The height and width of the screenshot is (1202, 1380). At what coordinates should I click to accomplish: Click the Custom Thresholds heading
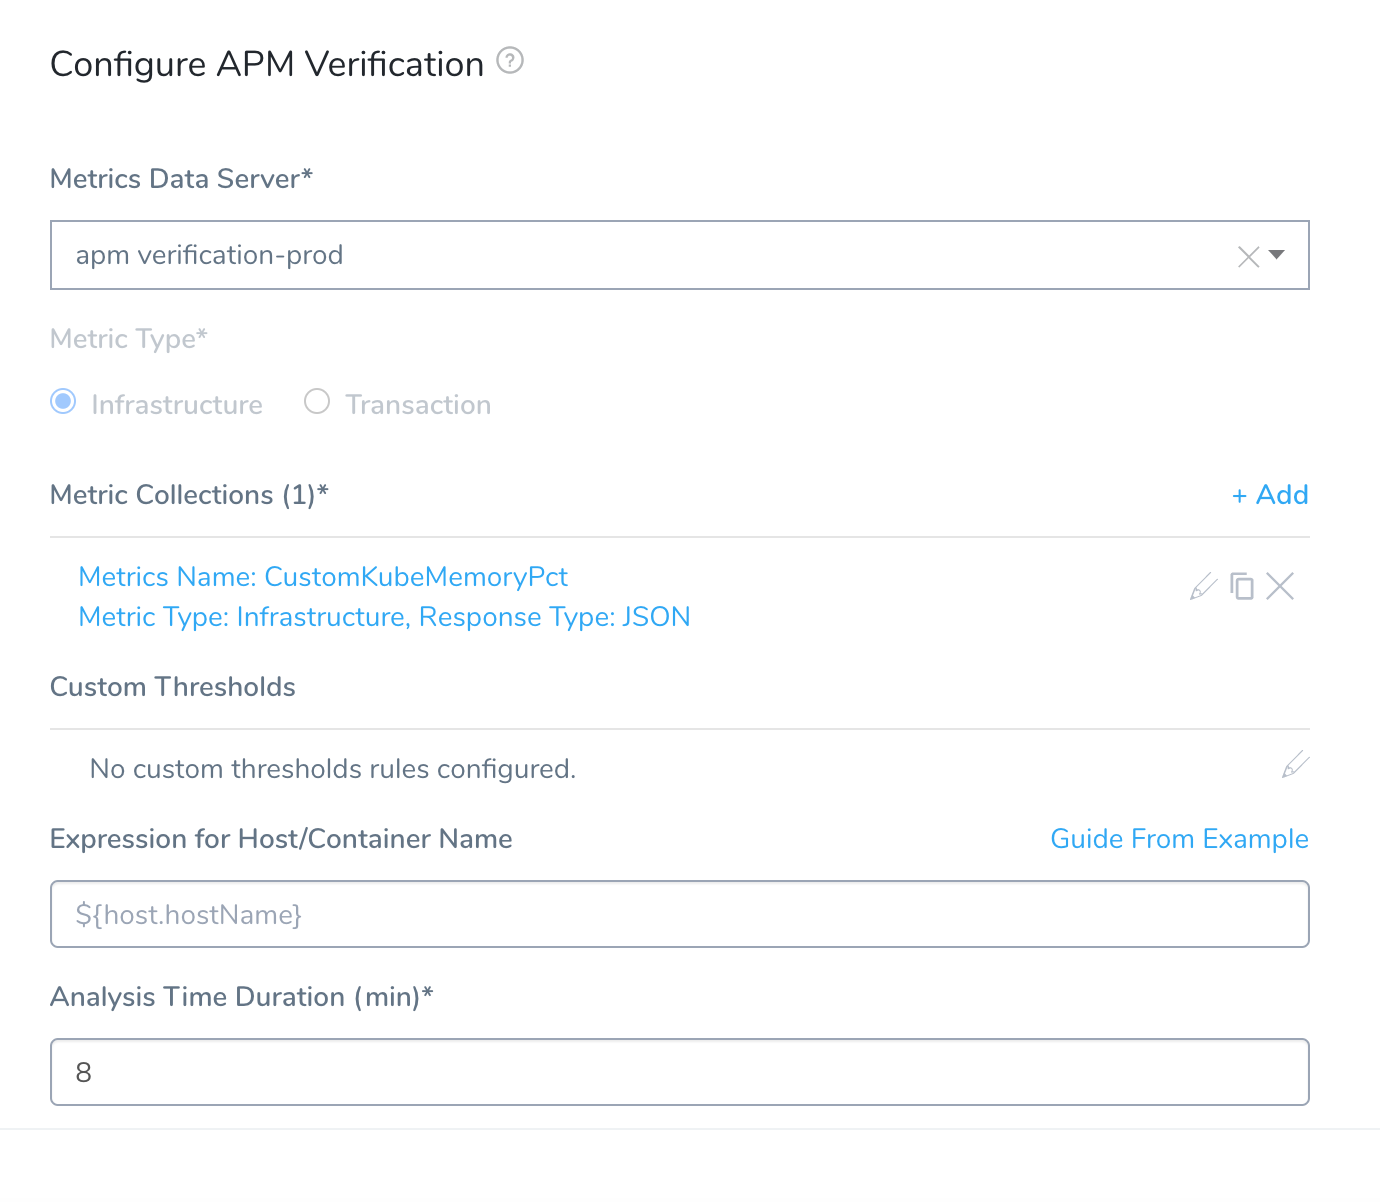(x=173, y=687)
